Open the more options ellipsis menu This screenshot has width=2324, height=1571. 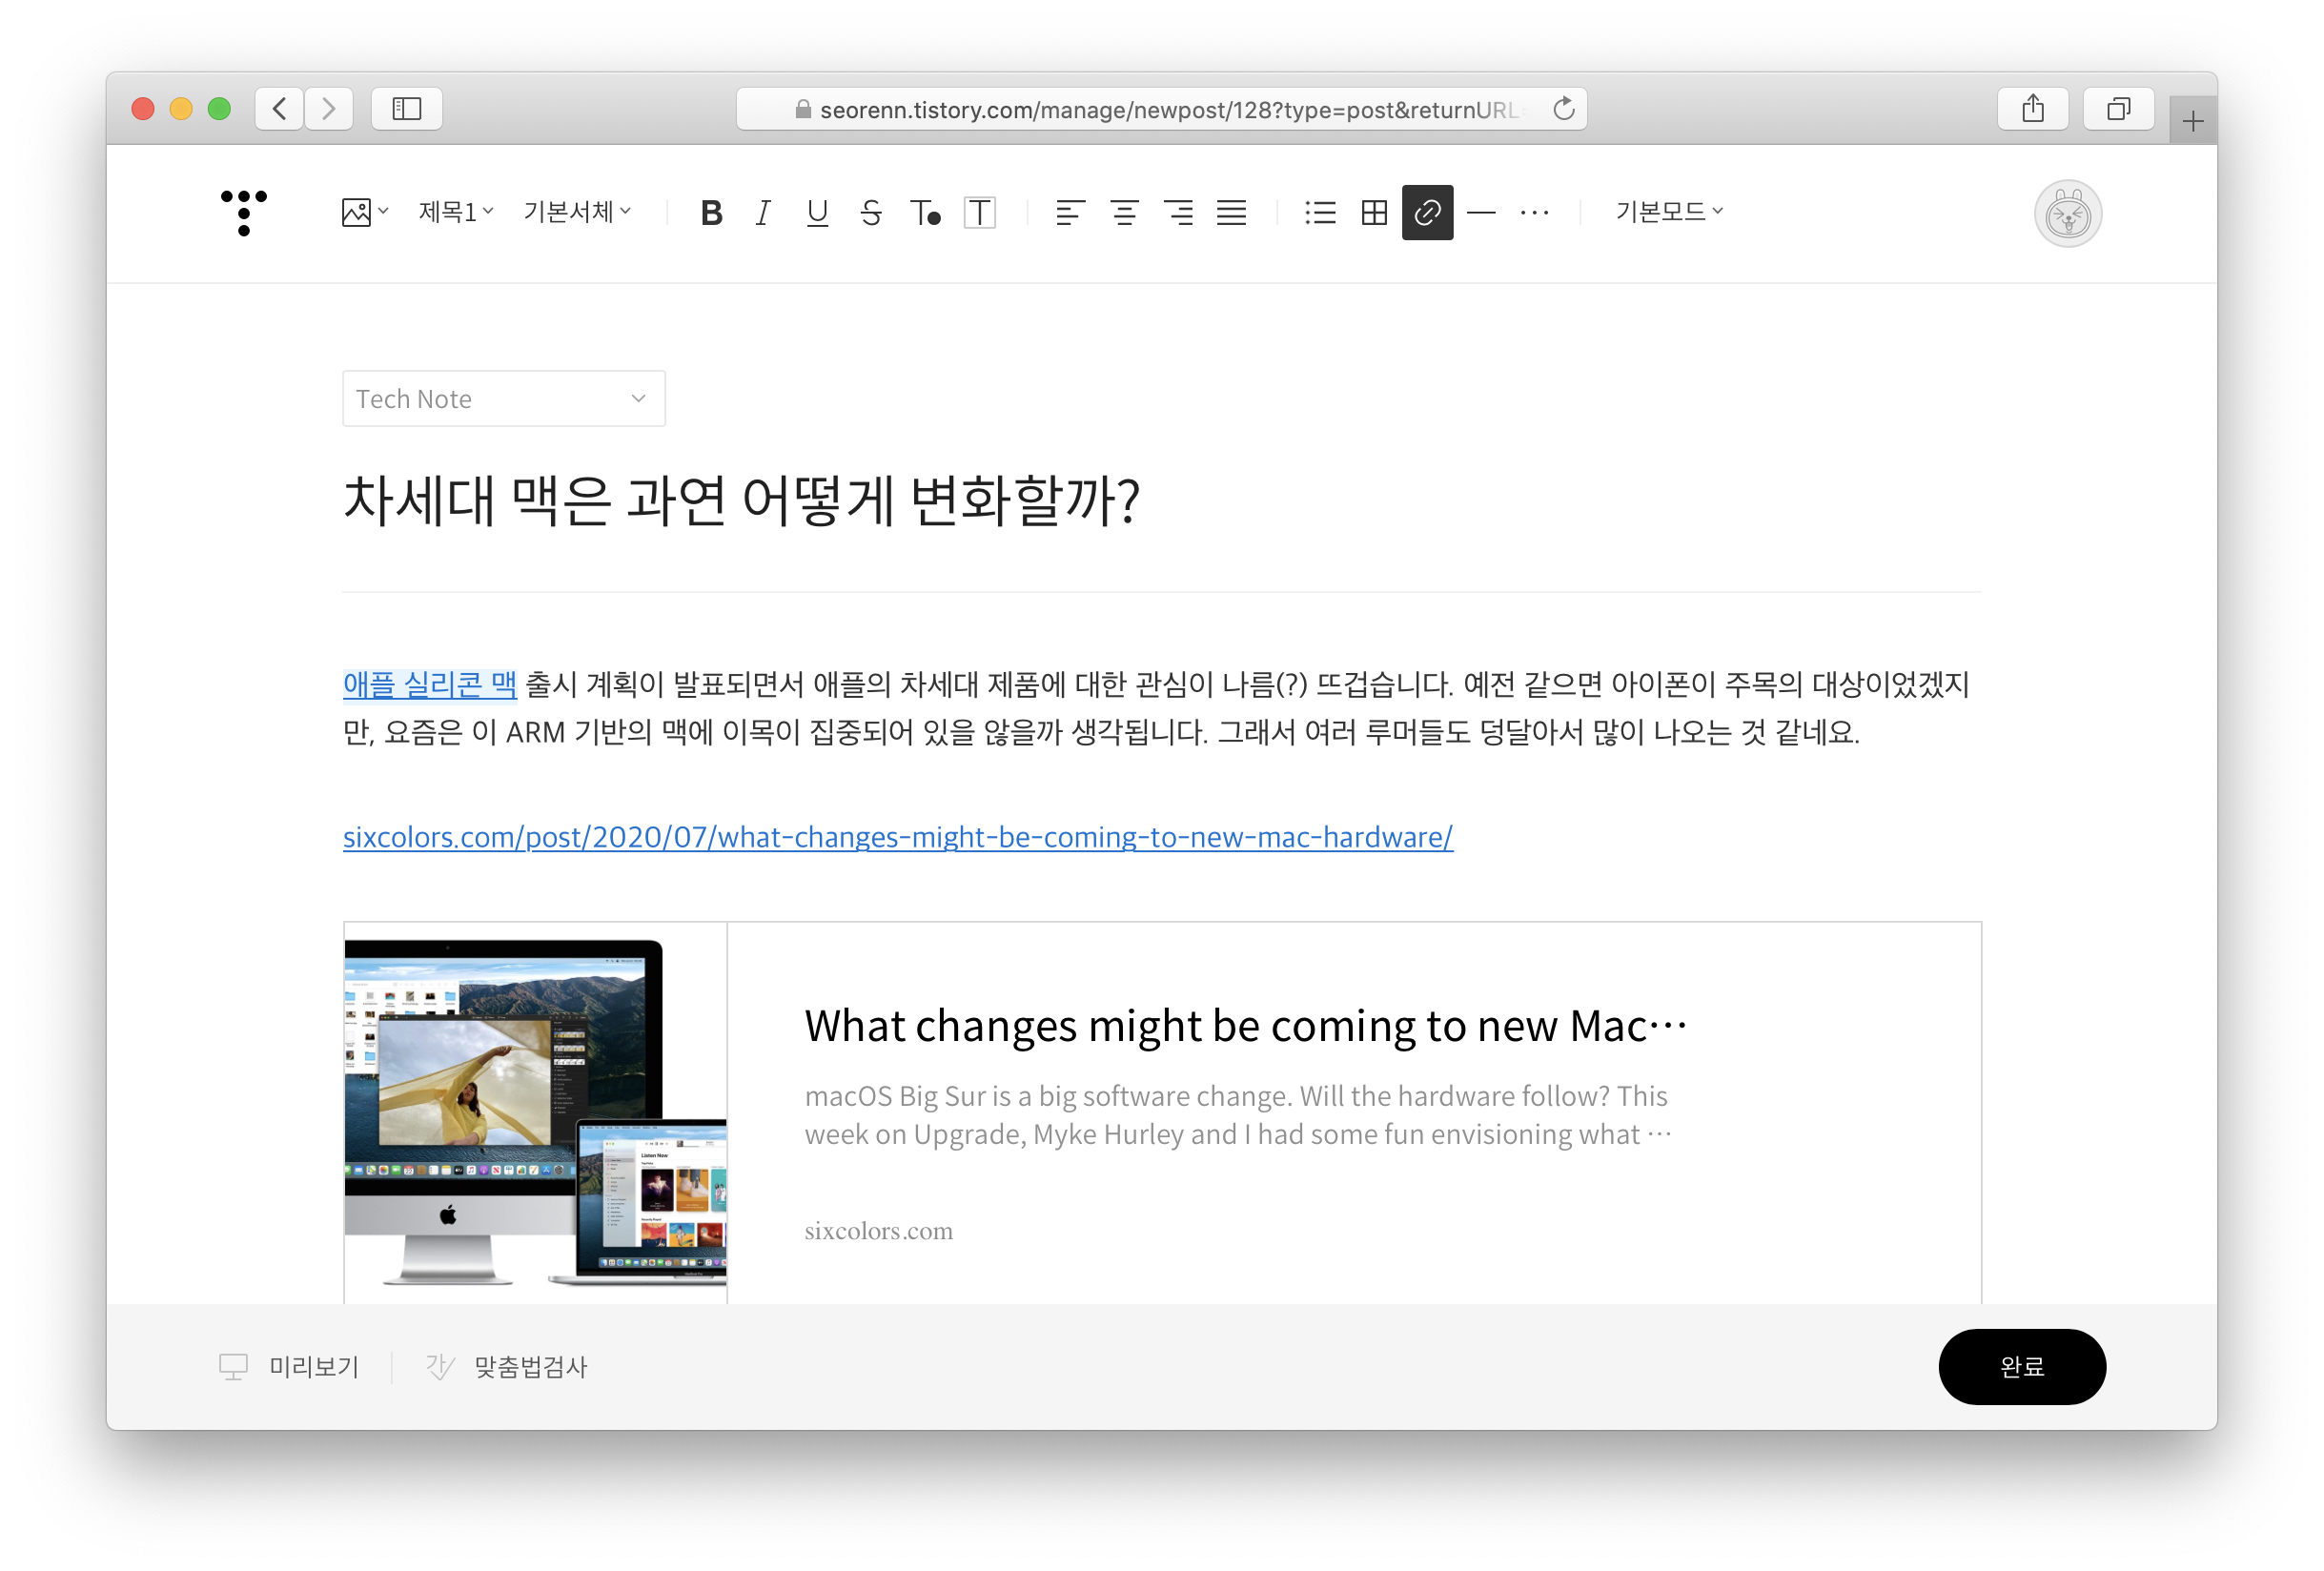click(x=1534, y=212)
